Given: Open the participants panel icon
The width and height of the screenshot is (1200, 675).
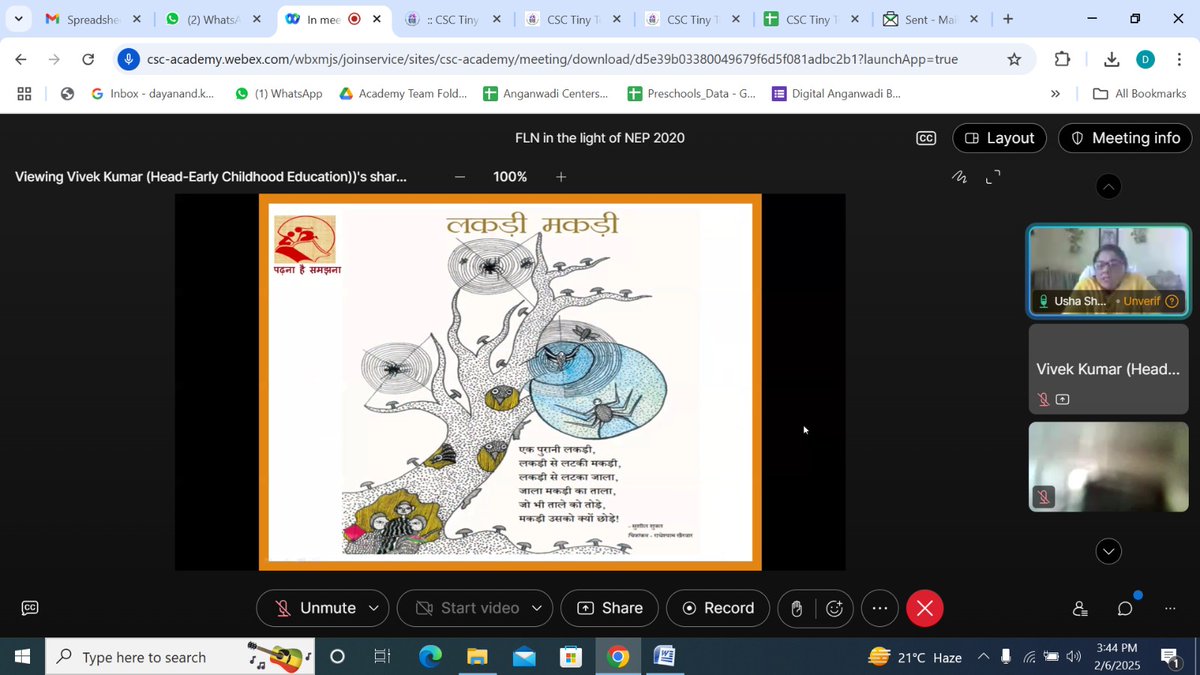Looking at the screenshot, I should tap(1080, 608).
